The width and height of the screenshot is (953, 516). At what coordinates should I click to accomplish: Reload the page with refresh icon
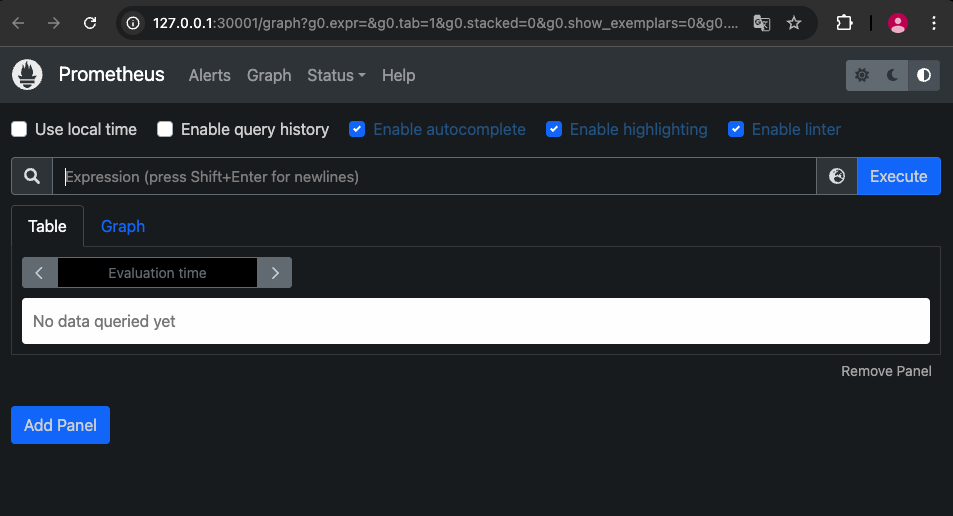(90, 23)
